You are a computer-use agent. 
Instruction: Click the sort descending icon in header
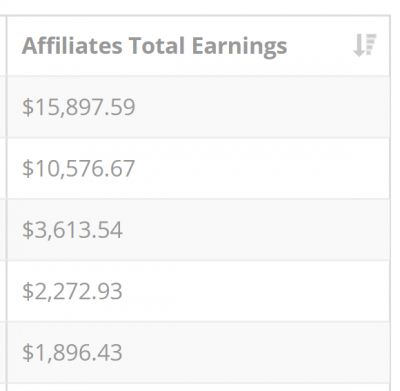point(365,45)
